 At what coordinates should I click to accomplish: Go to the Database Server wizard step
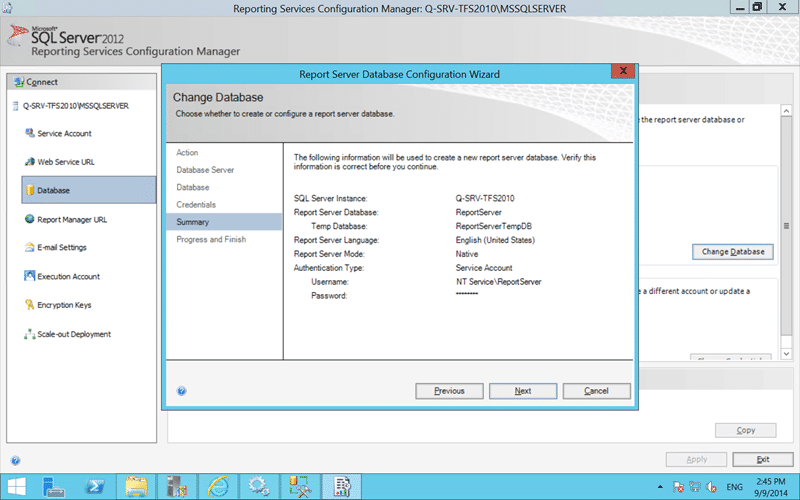tap(205, 170)
